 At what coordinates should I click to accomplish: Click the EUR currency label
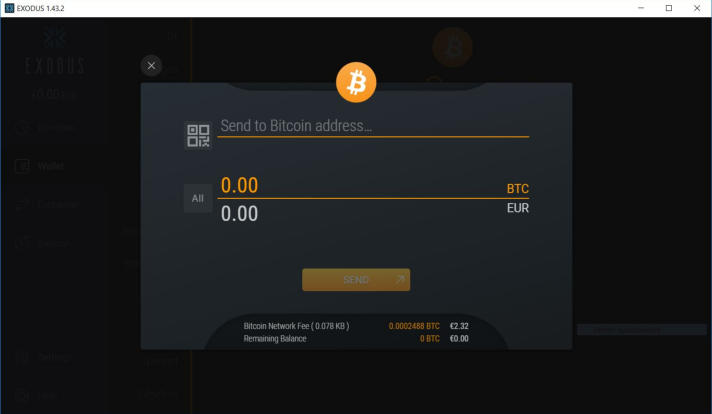pos(518,208)
